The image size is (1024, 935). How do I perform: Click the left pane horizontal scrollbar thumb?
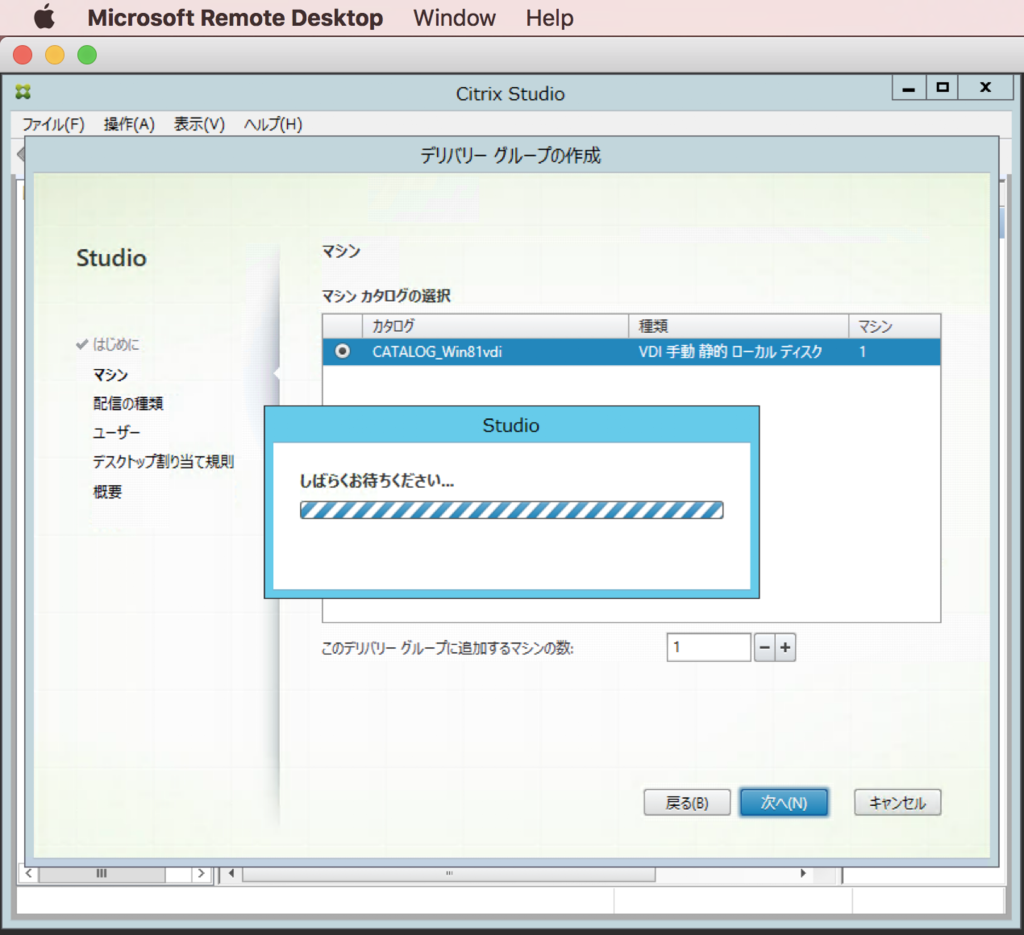[101, 874]
